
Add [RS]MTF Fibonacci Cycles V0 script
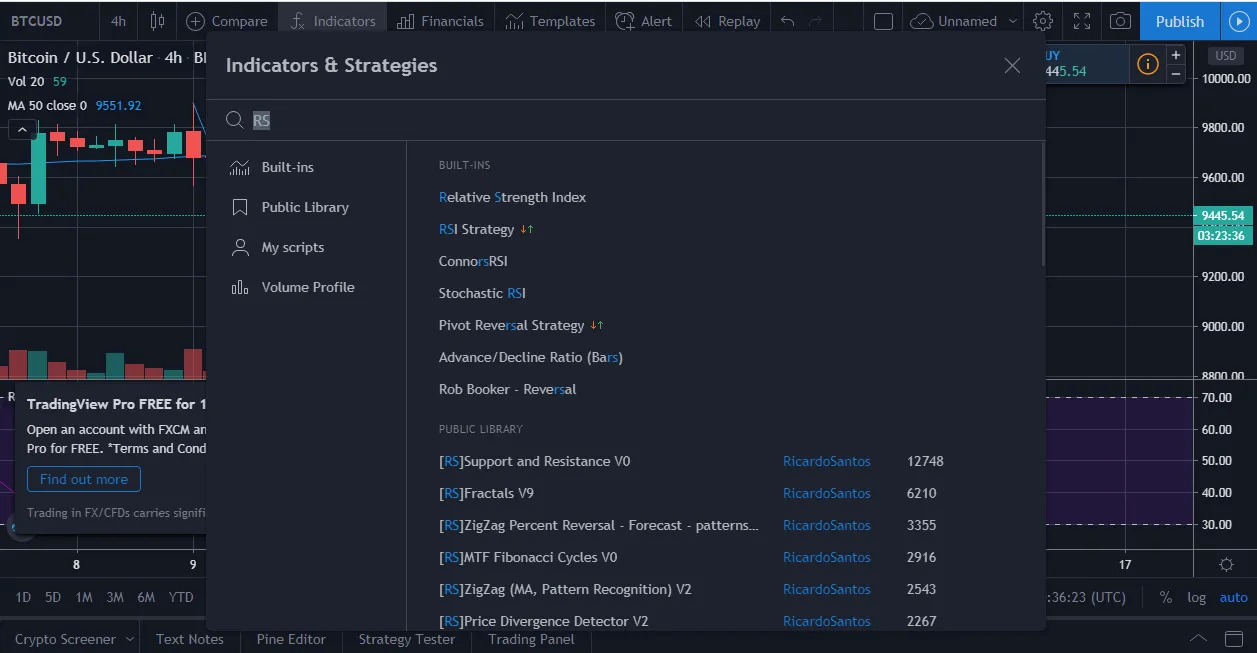(528, 557)
